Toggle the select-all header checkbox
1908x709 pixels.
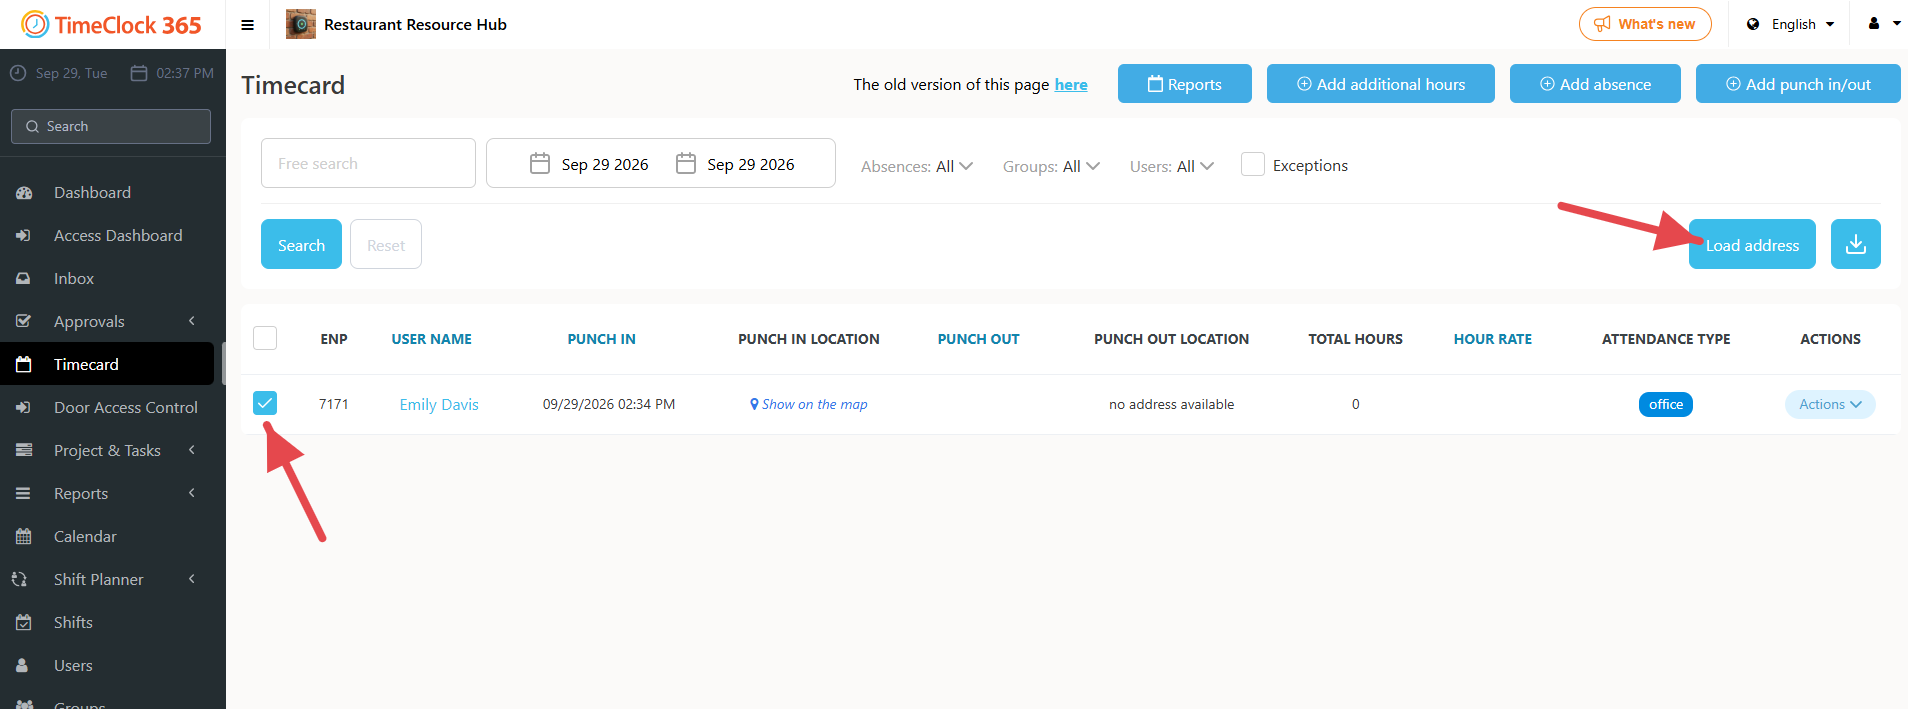tap(265, 338)
